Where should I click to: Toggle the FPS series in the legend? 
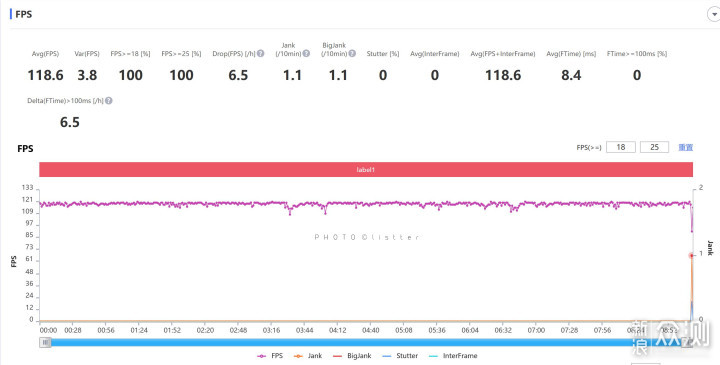tap(270, 356)
